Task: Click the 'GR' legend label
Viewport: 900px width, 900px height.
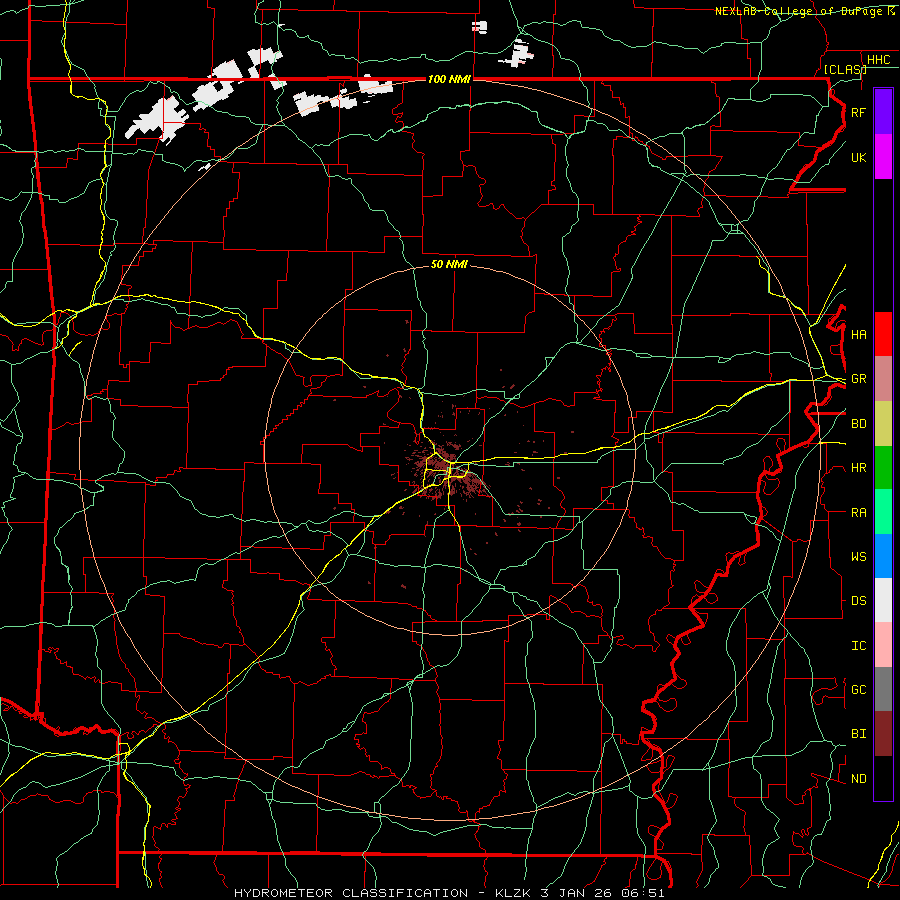Action: click(859, 379)
